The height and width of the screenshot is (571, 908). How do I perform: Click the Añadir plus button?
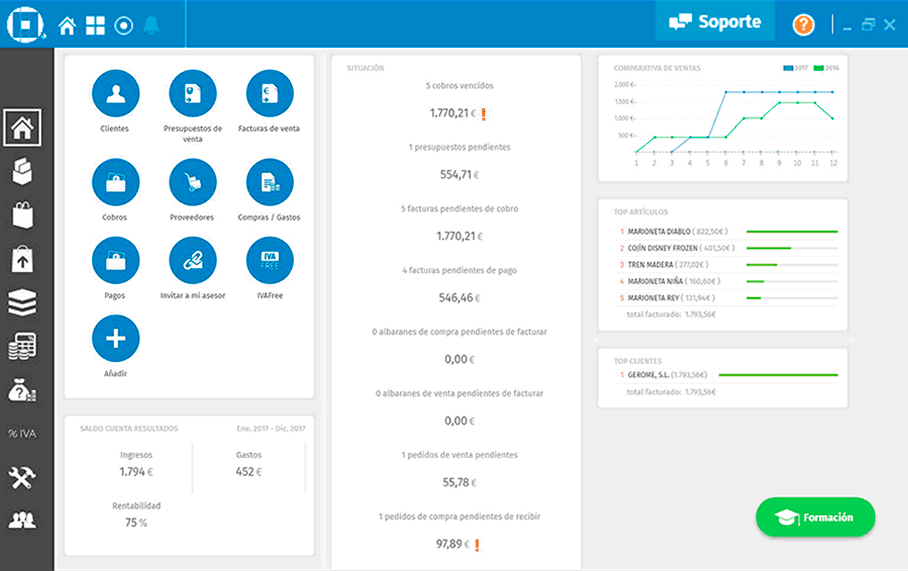coord(115,339)
